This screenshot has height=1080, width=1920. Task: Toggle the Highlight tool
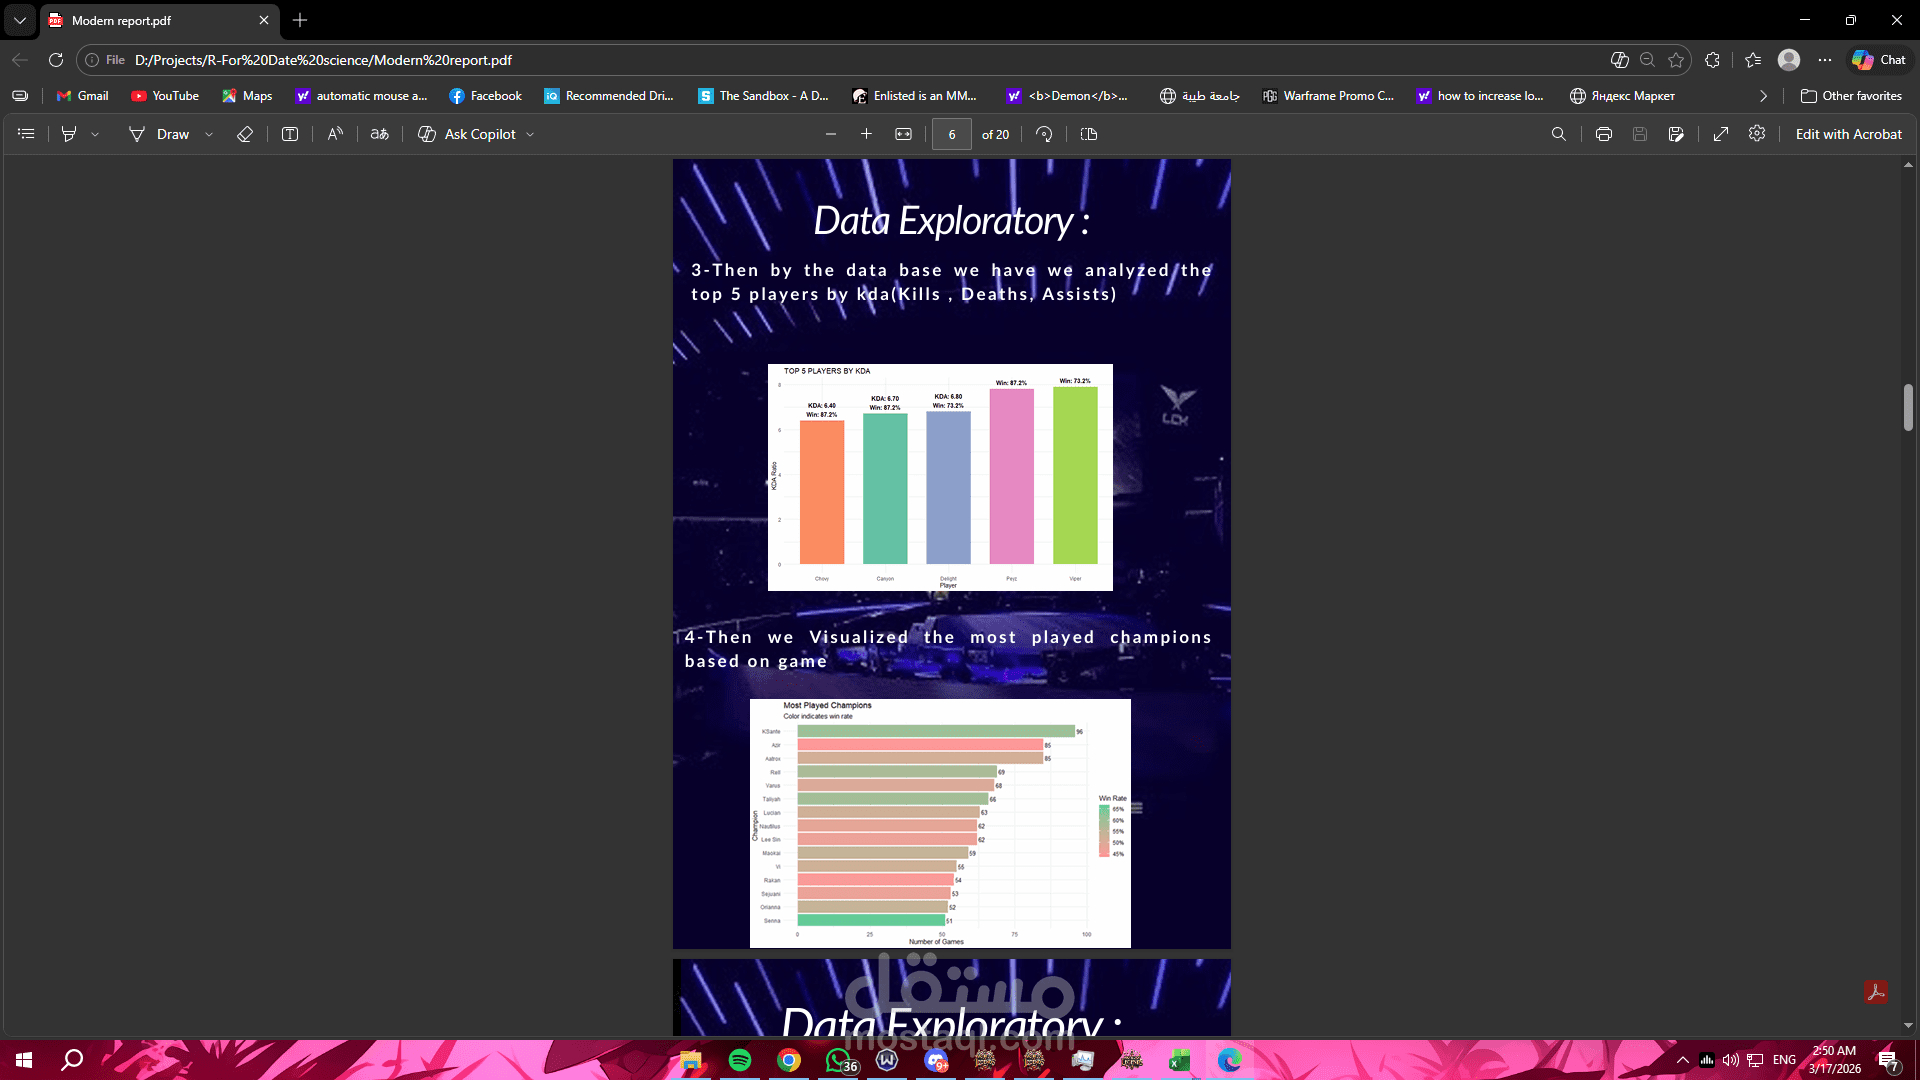point(69,134)
